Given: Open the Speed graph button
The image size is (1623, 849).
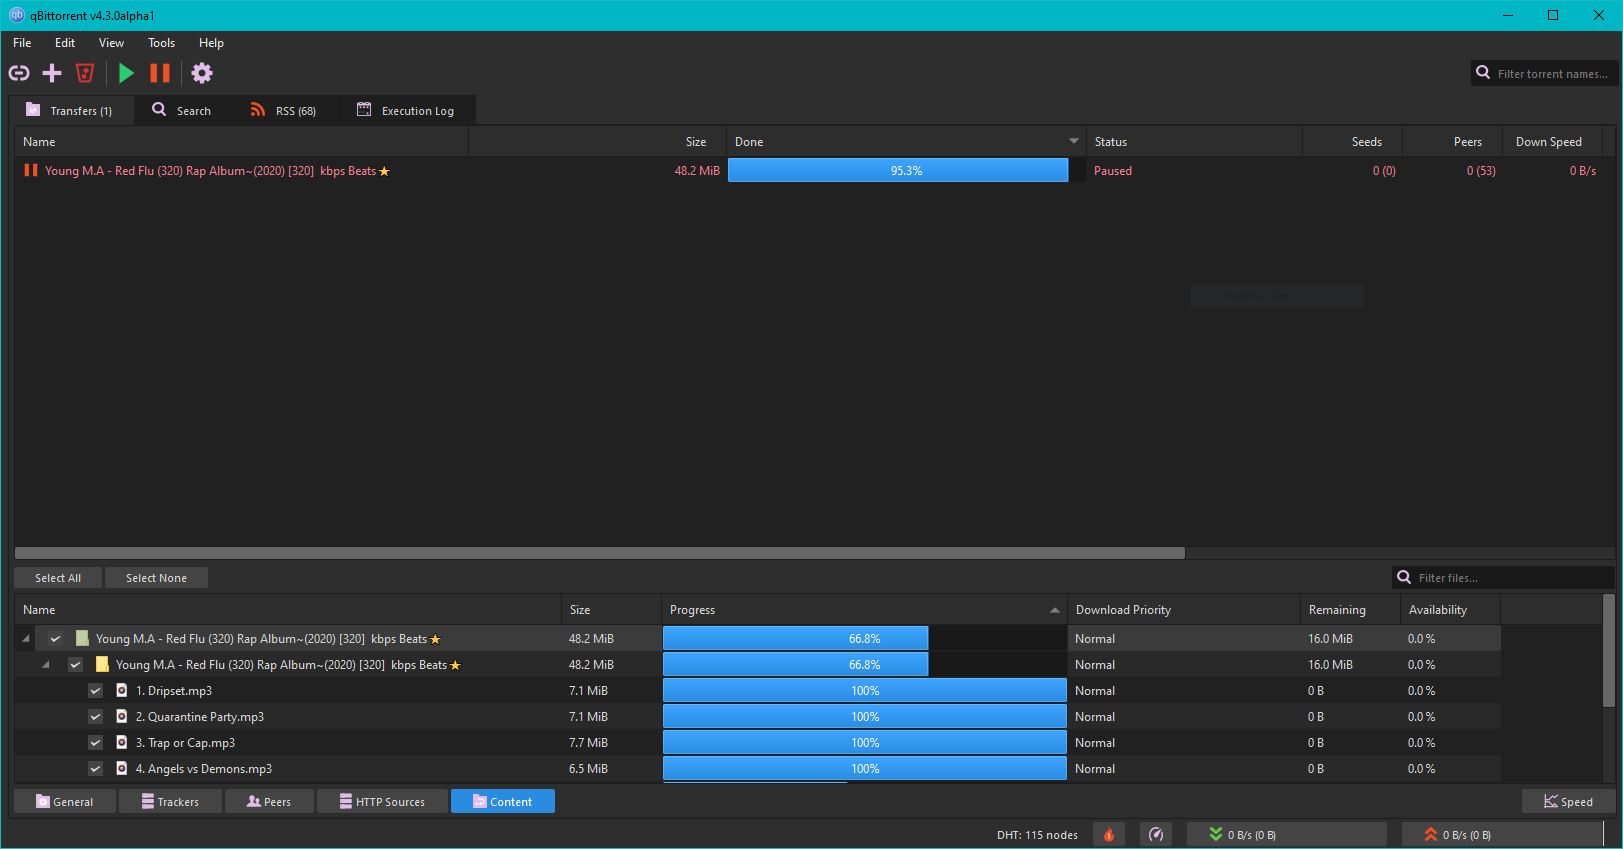Looking at the screenshot, I should (1568, 801).
